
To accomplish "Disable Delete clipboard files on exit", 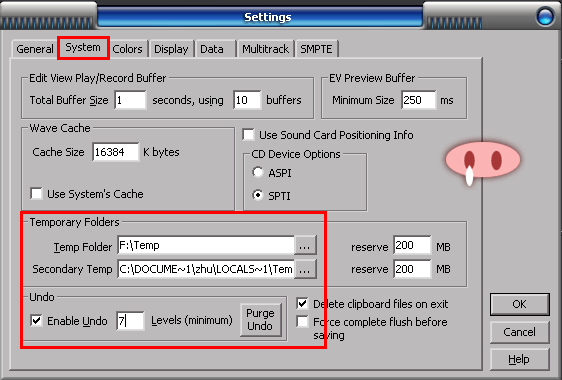I will pyautogui.click(x=303, y=304).
